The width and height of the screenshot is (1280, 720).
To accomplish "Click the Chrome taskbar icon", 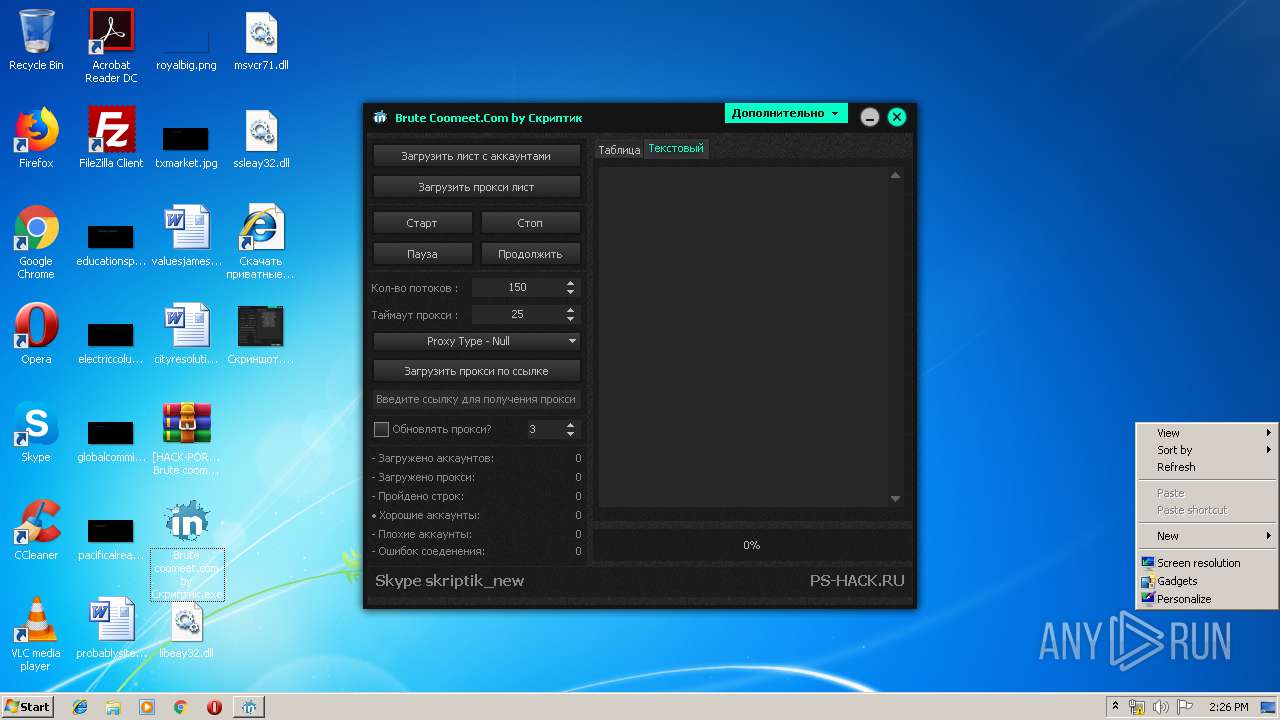I will (x=181, y=707).
